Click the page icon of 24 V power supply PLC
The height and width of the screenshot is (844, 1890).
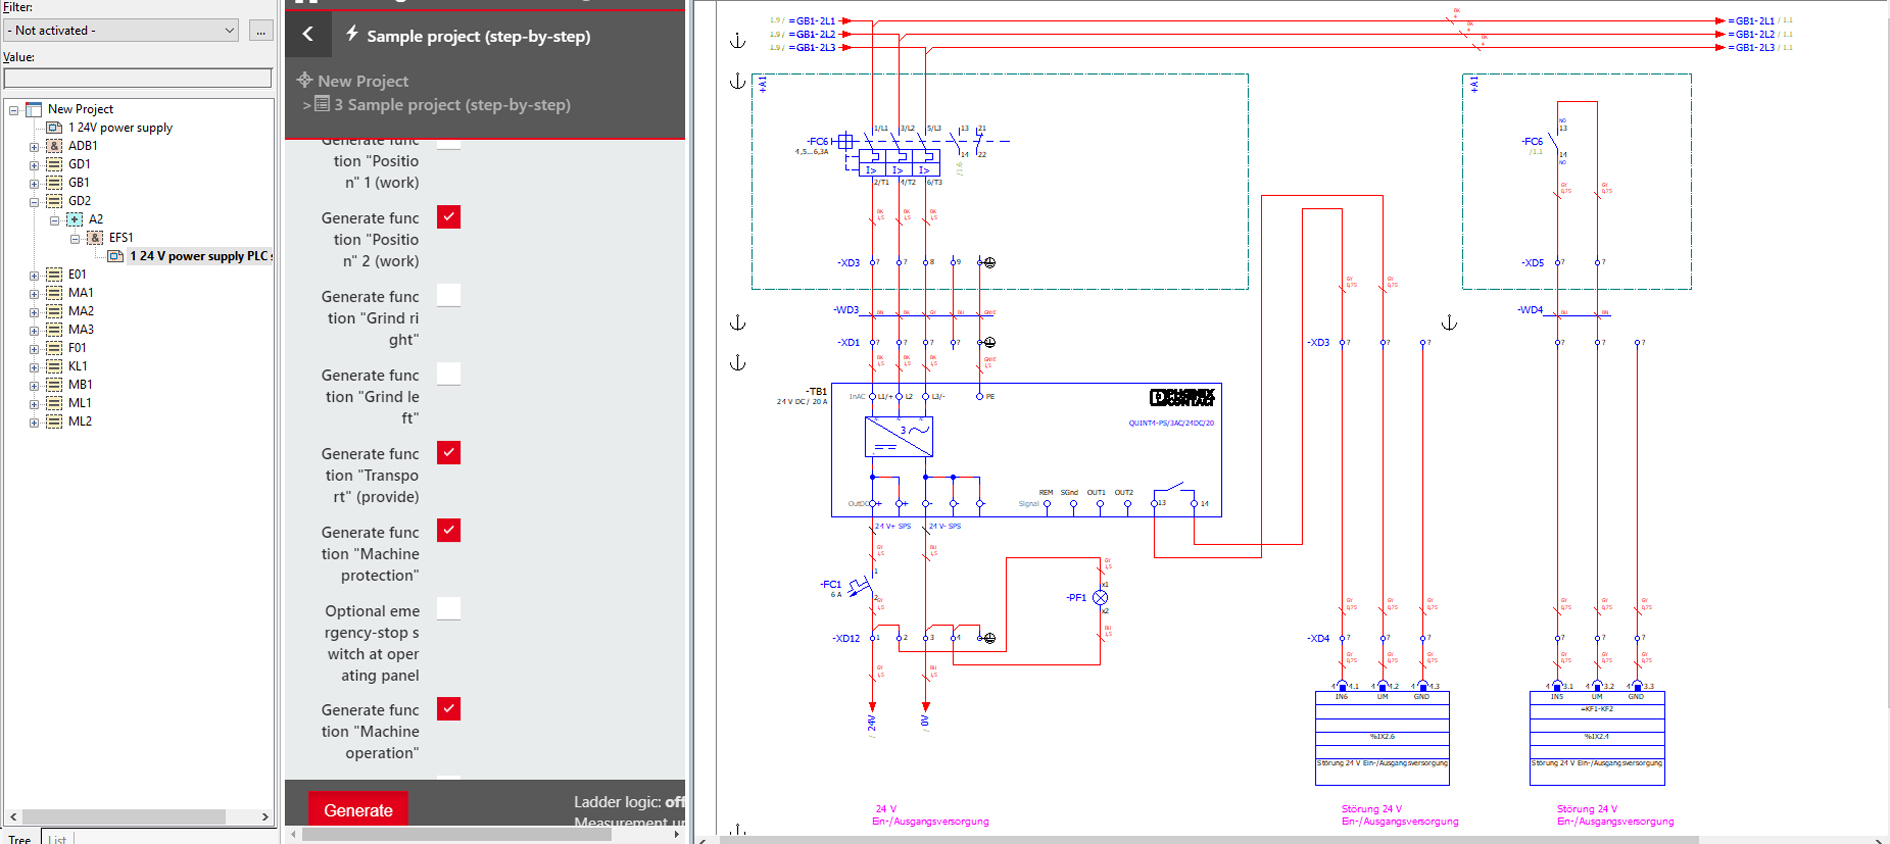116,256
